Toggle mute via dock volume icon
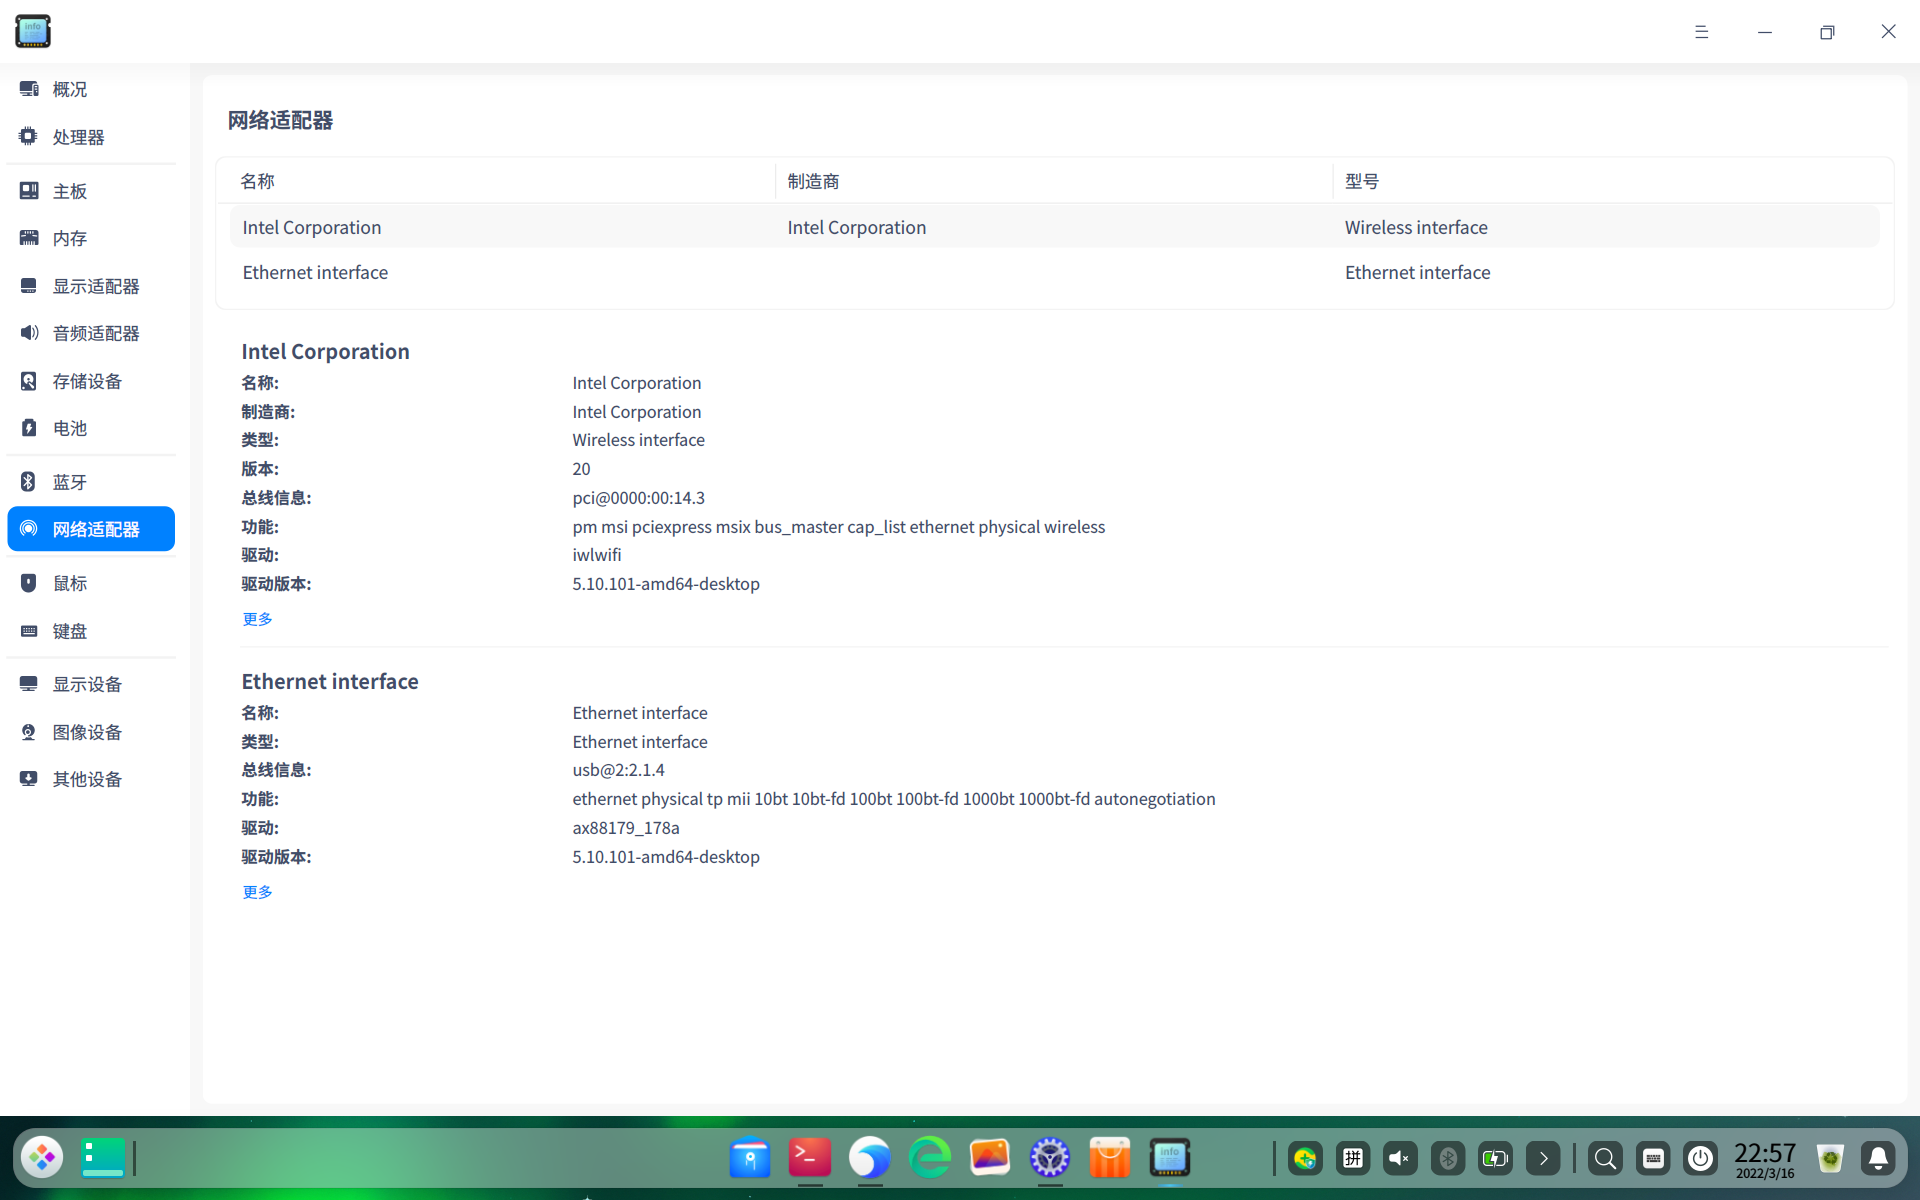 pyautogui.click(x=1399, y=1158)
